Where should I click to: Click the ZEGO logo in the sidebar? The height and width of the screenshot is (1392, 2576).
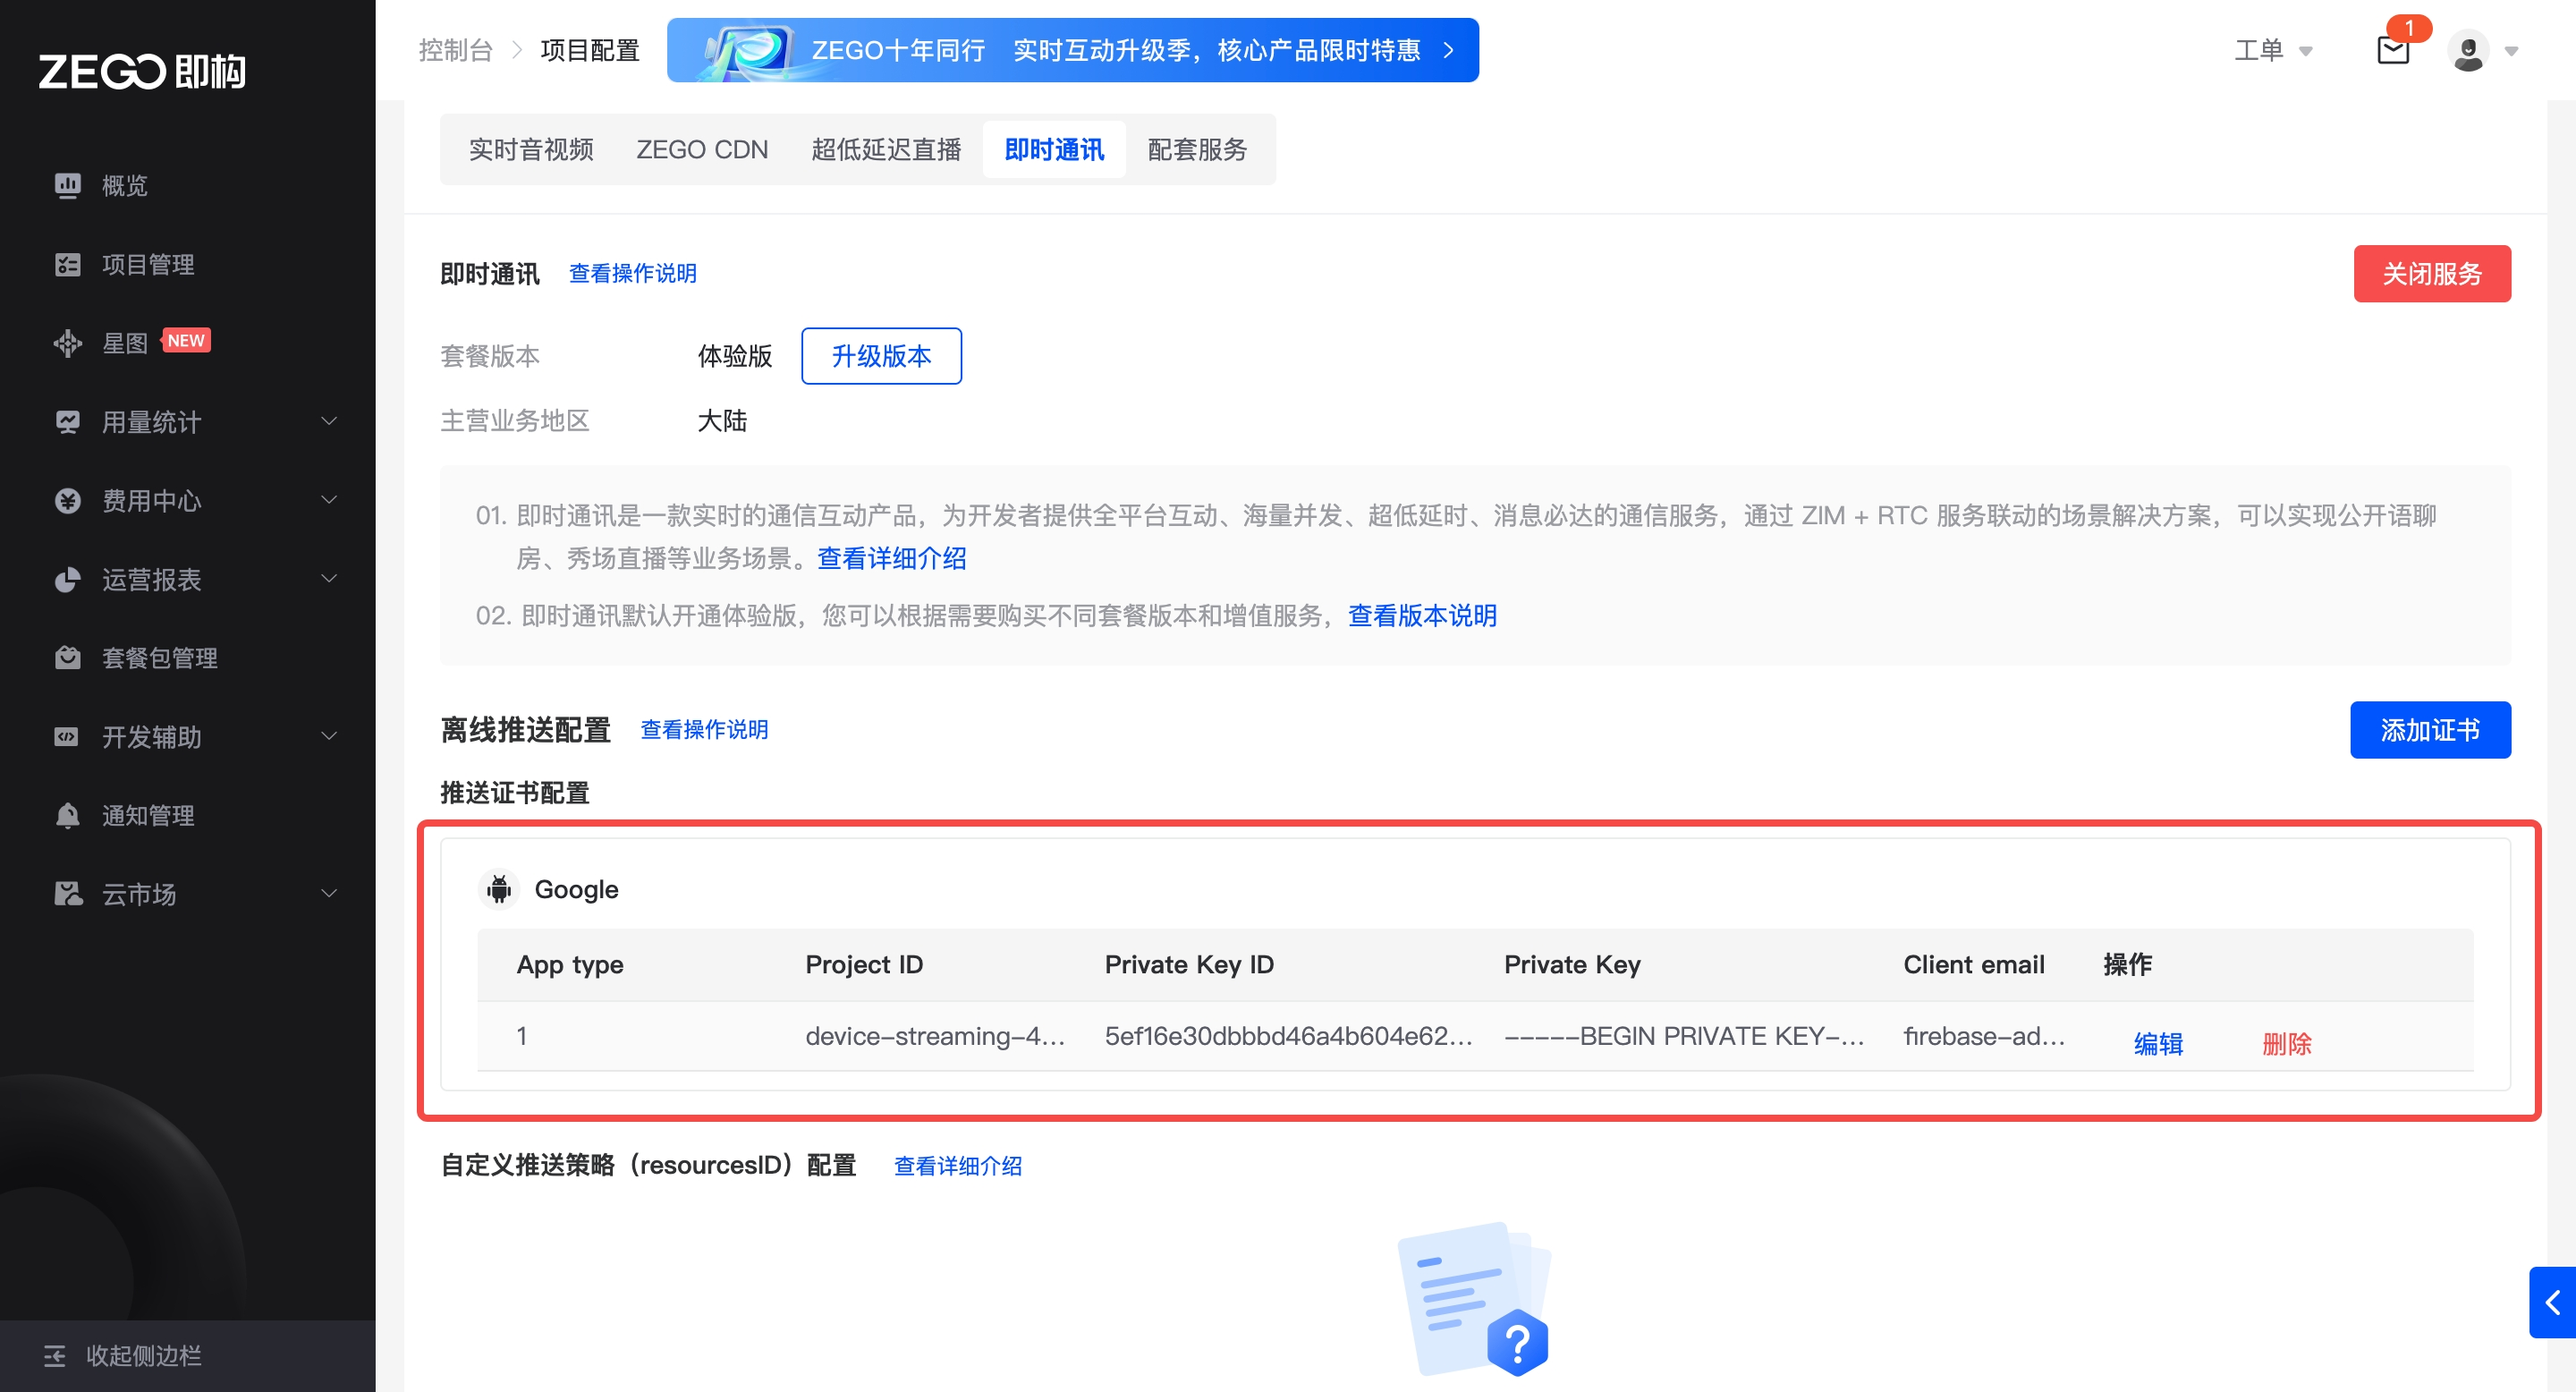[x=142, y=71]
